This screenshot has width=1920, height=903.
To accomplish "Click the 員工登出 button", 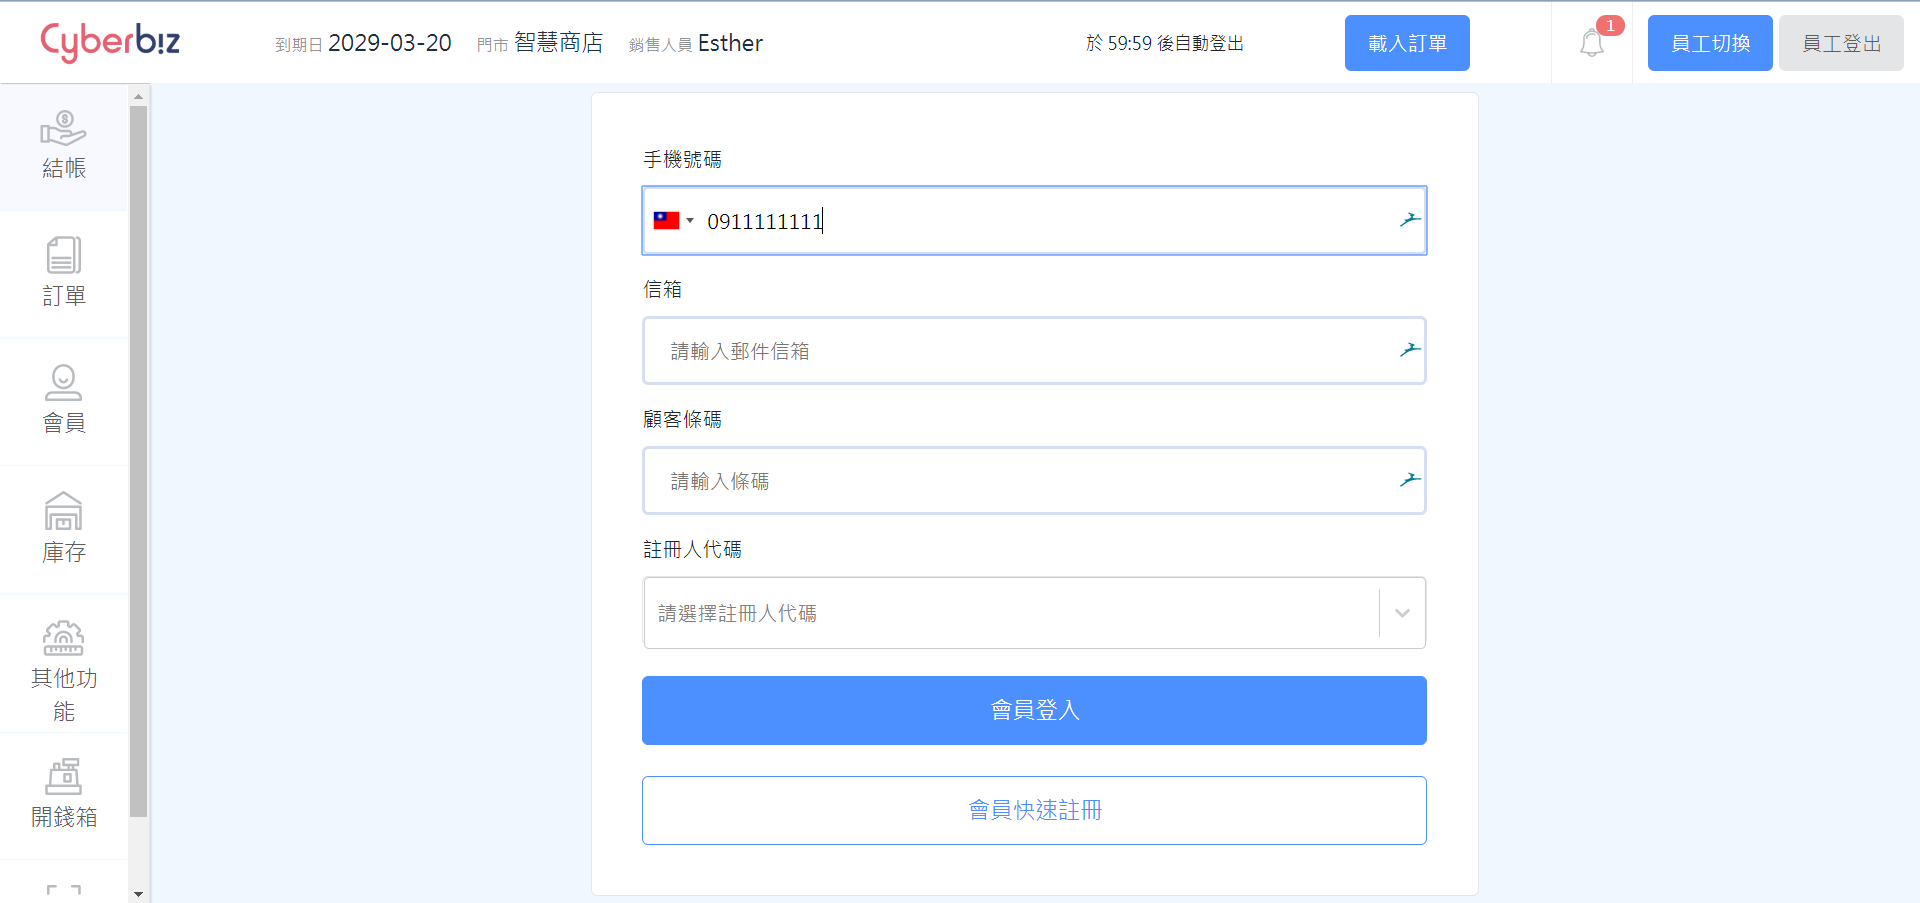I will pos(1841,43).
